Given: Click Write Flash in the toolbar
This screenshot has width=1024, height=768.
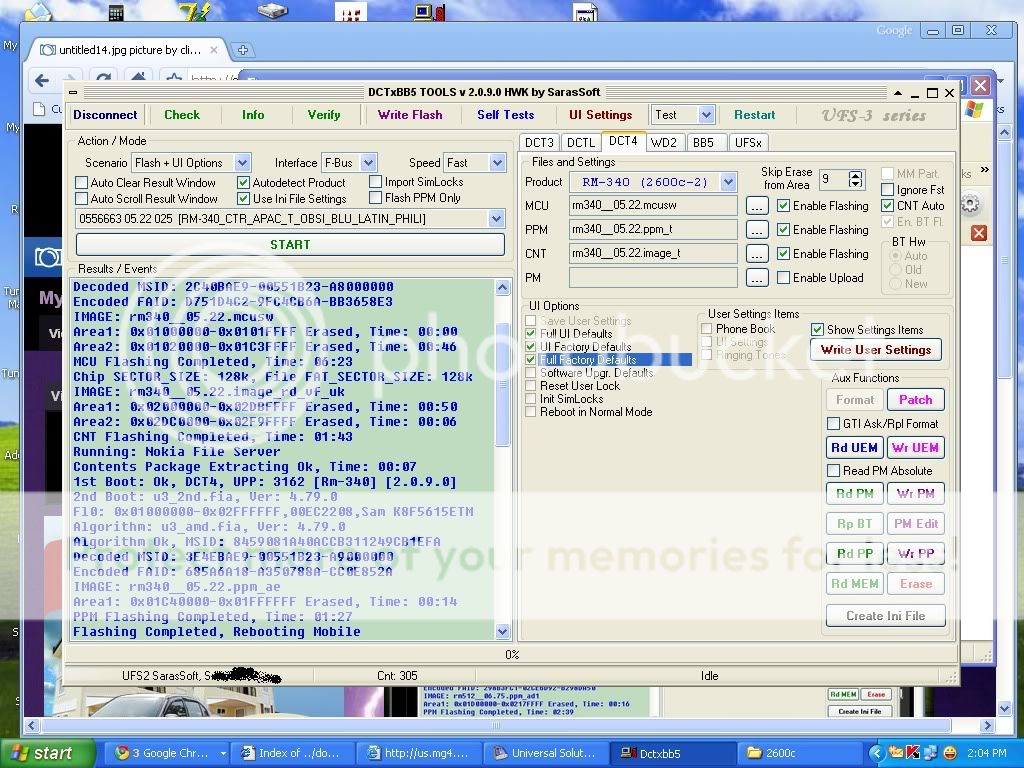Looking at the screenshot, I should 409,115.
